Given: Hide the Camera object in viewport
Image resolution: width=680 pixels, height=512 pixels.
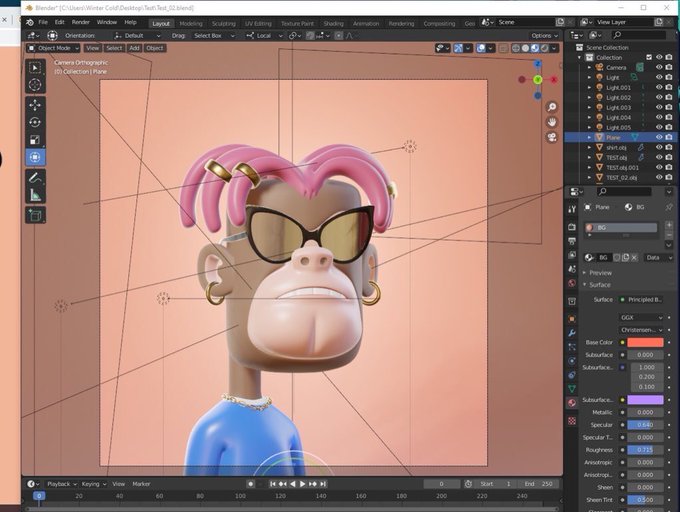Looking at the screenshot, I should coord(659,67).
